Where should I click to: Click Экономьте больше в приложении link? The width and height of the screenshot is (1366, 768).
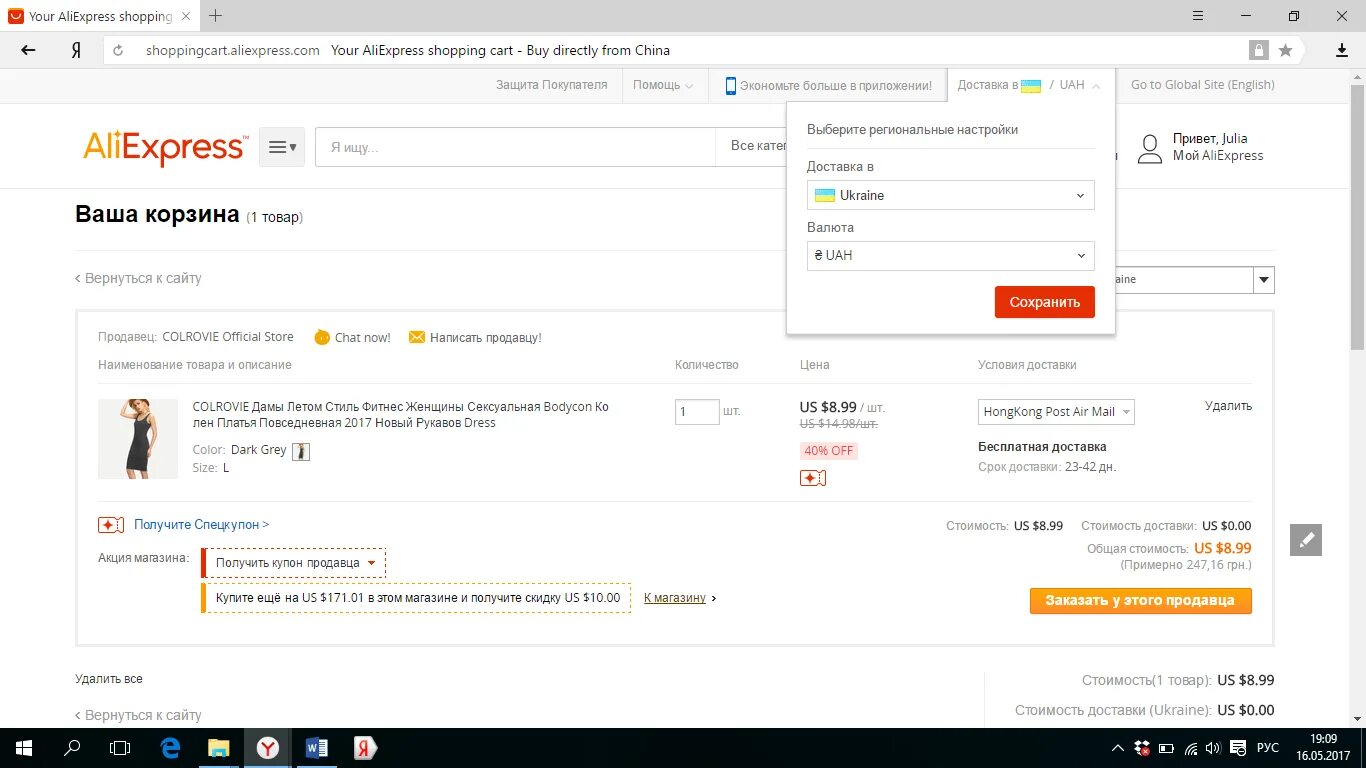[836, 86]
